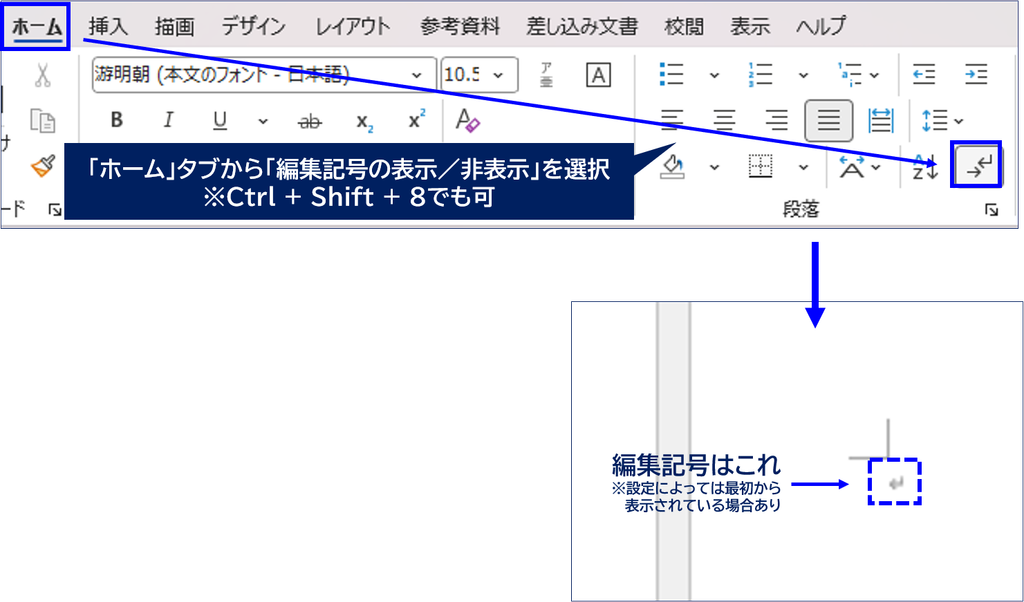Click the enclosed character border icon

(598, 75)
